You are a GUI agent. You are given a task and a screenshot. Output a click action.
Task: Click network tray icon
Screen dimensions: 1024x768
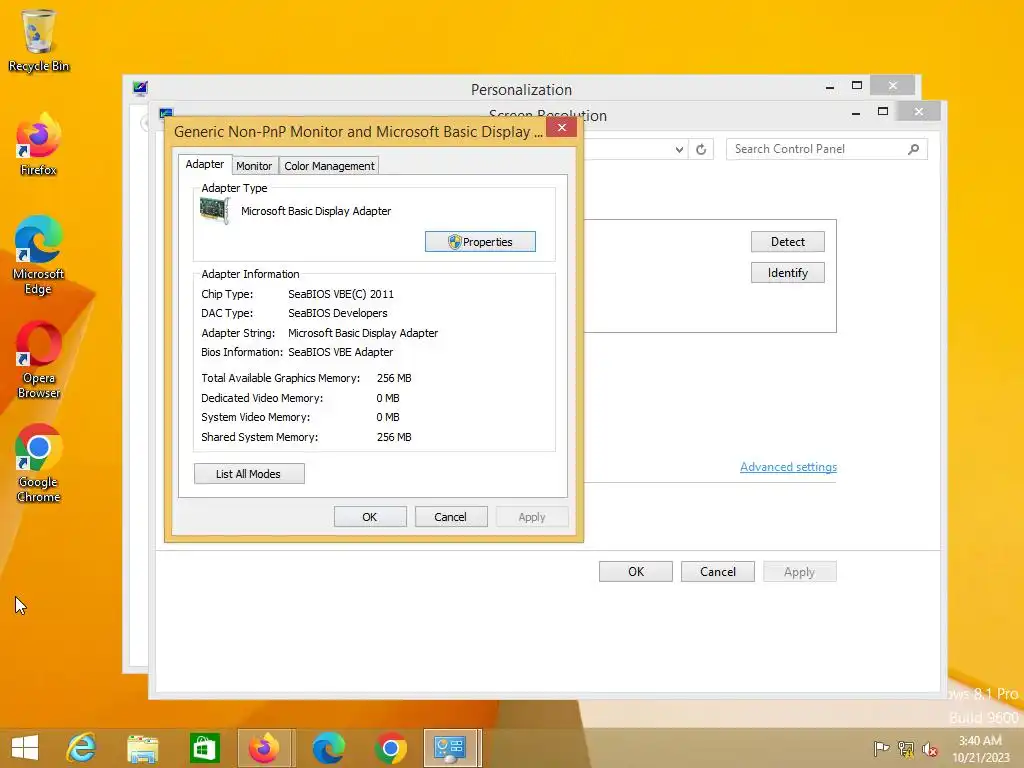906,748
